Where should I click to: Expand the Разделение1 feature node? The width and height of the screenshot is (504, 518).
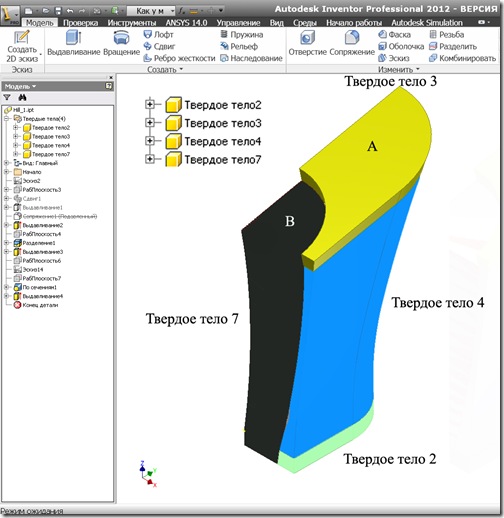pos(6,243)
